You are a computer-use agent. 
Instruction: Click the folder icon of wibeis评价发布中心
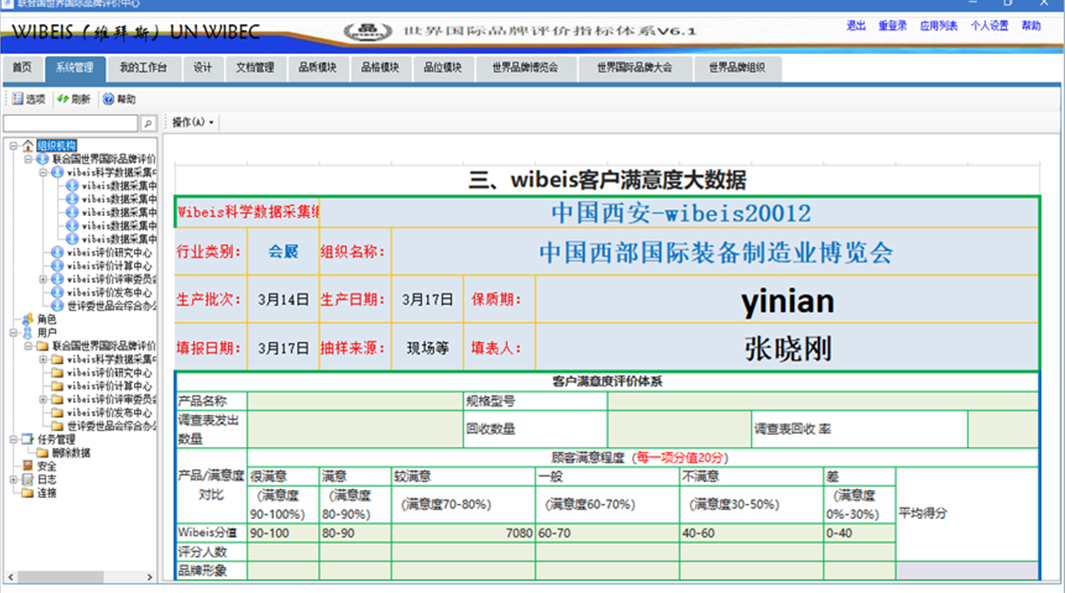(x=58, y=413)
